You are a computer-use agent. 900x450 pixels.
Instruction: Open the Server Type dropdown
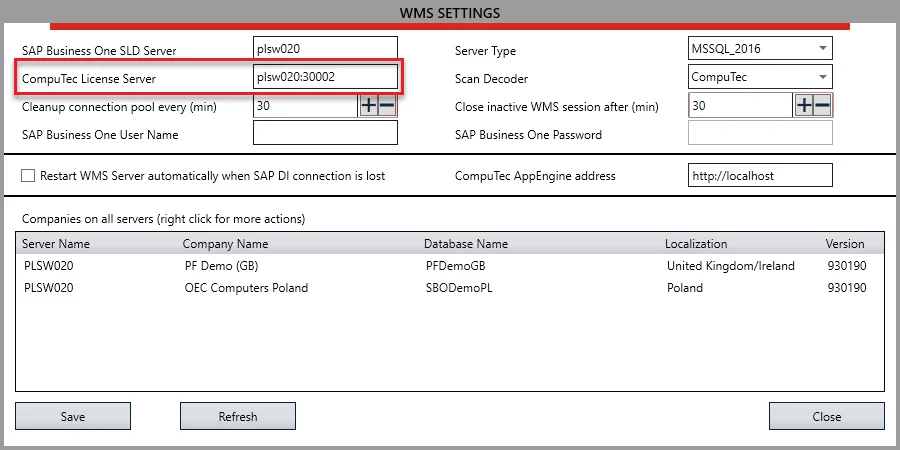coord(759,48)
